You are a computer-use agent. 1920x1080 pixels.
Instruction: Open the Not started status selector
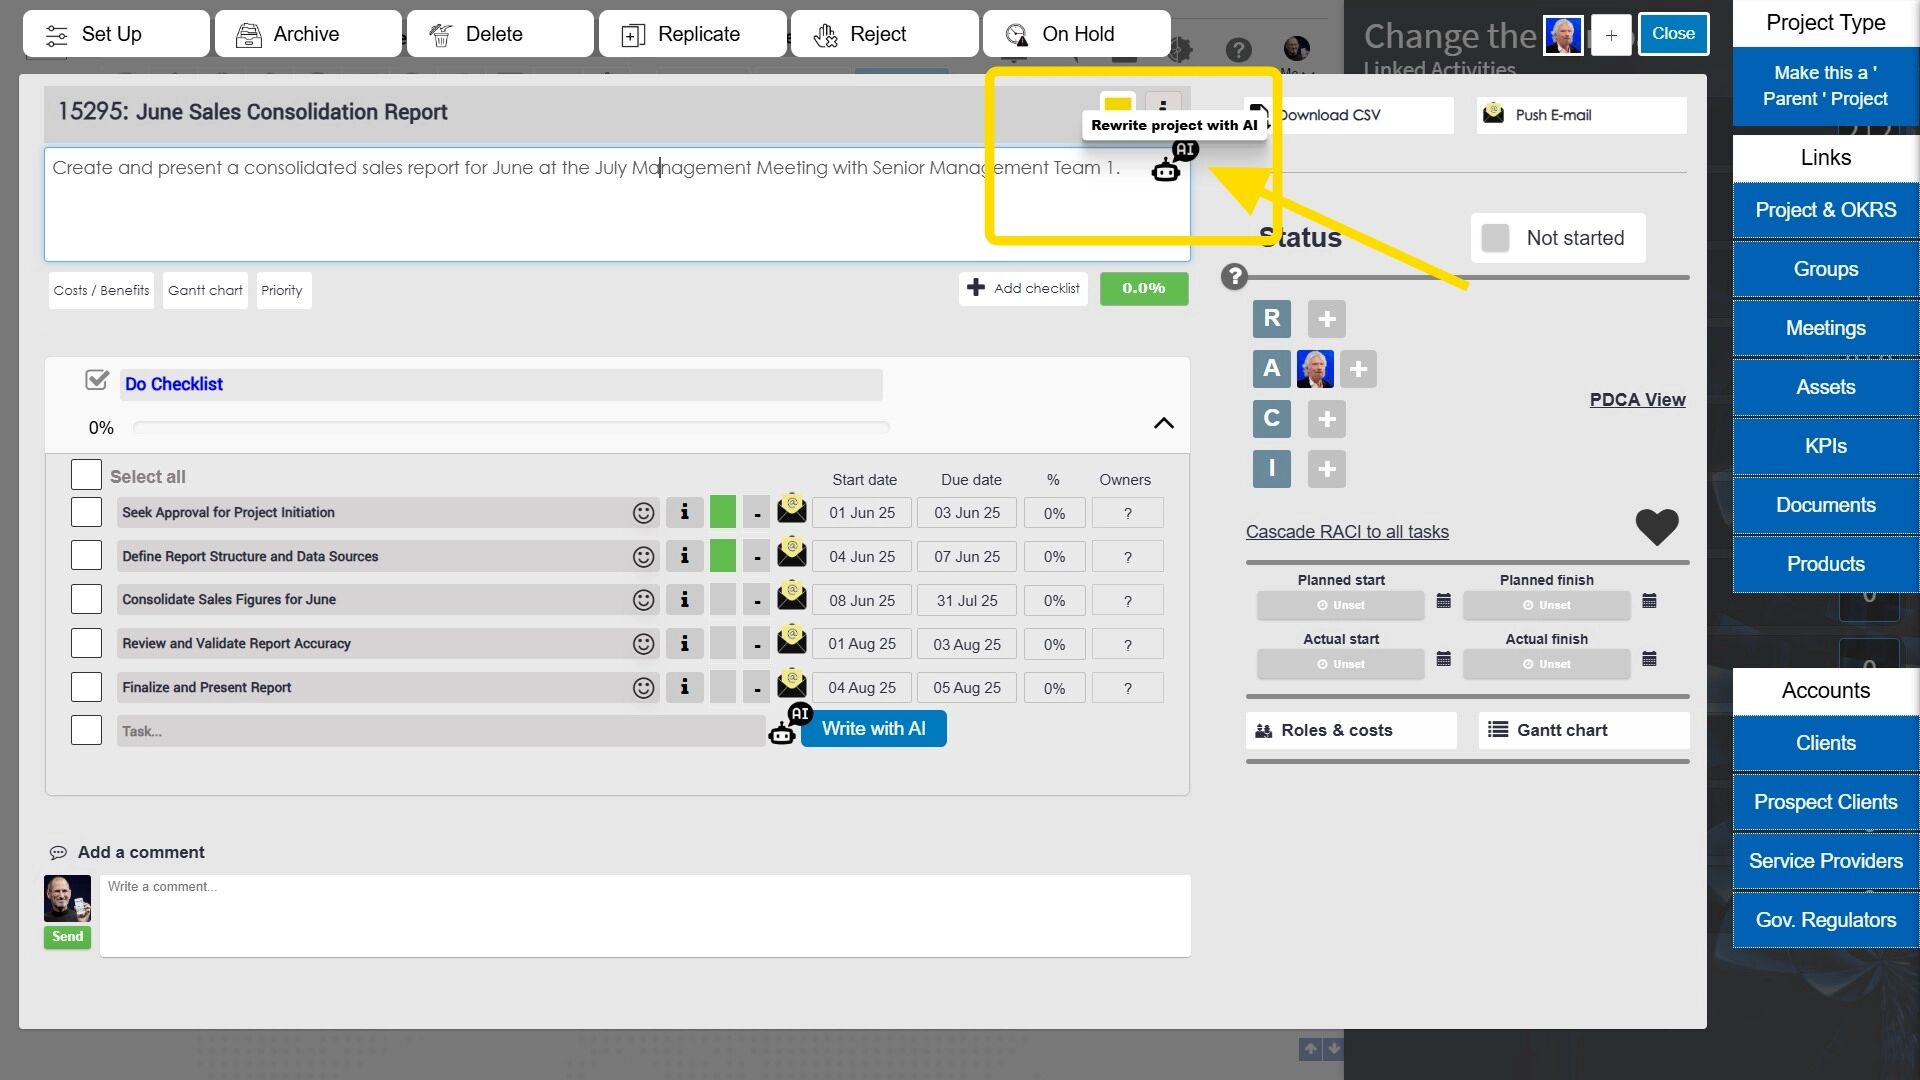[x=1557, y=238]
